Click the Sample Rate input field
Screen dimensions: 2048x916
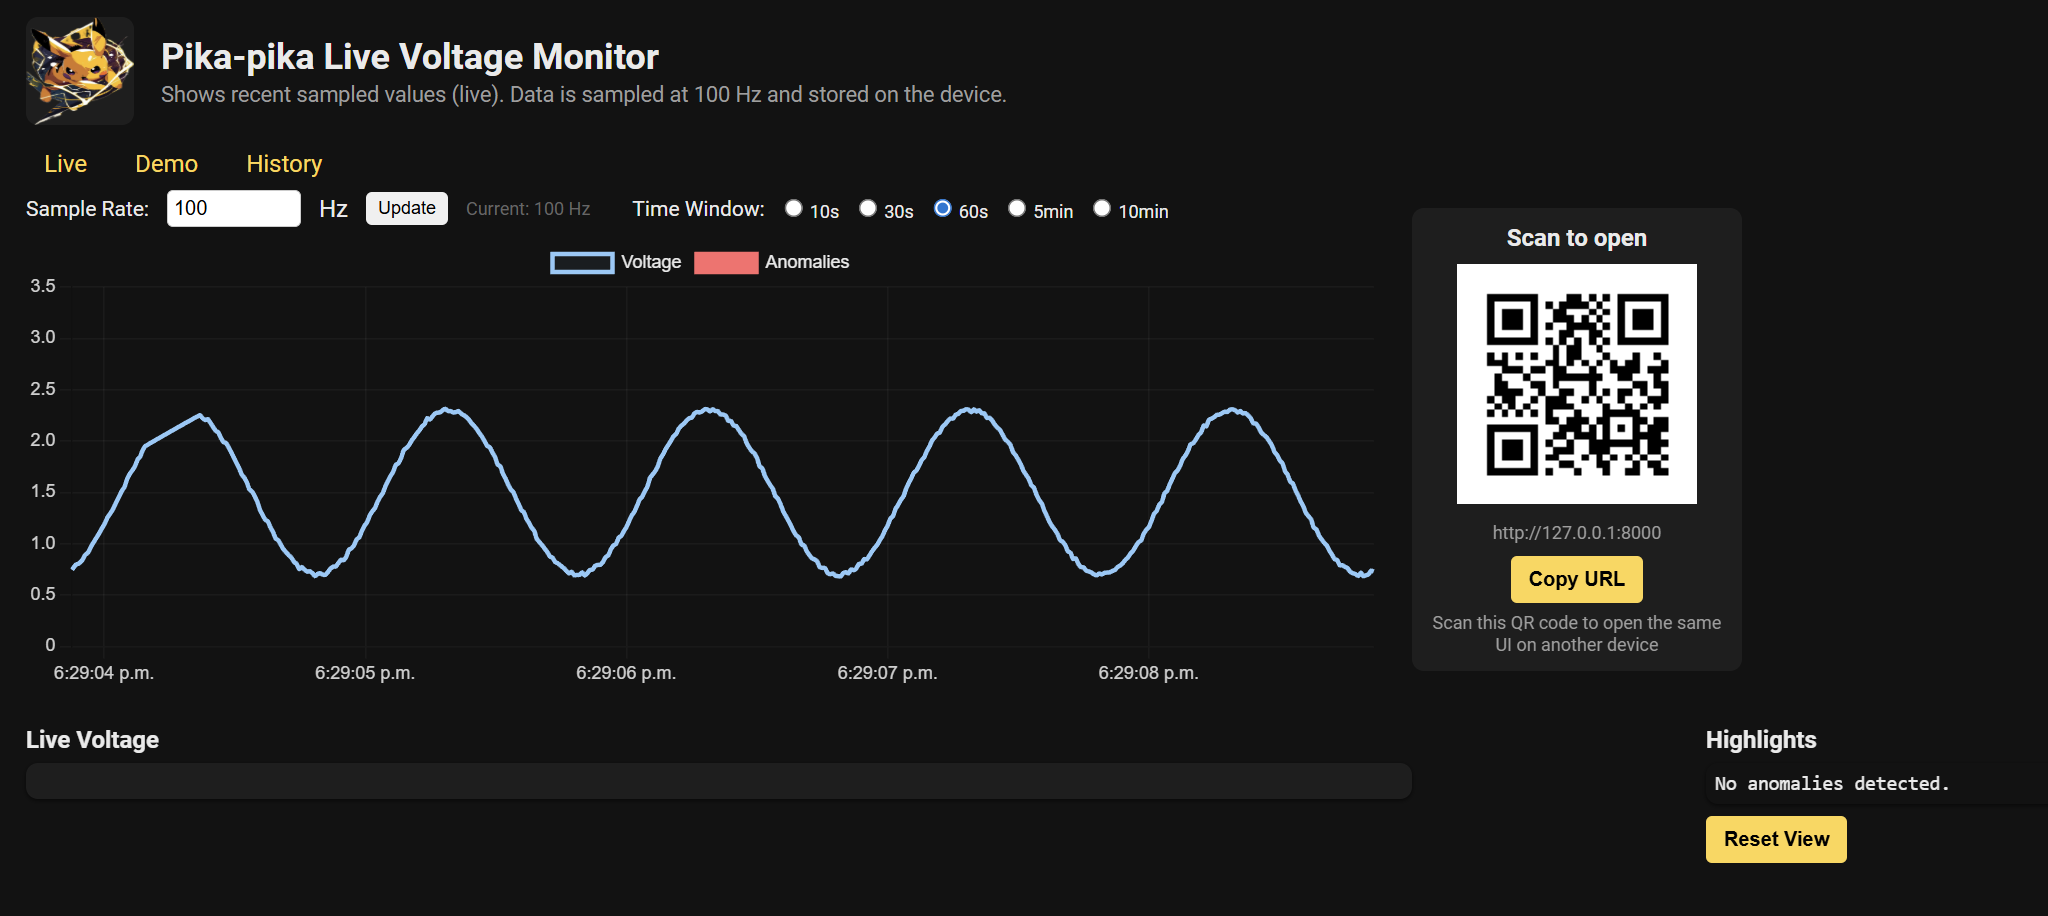point(233,209)
